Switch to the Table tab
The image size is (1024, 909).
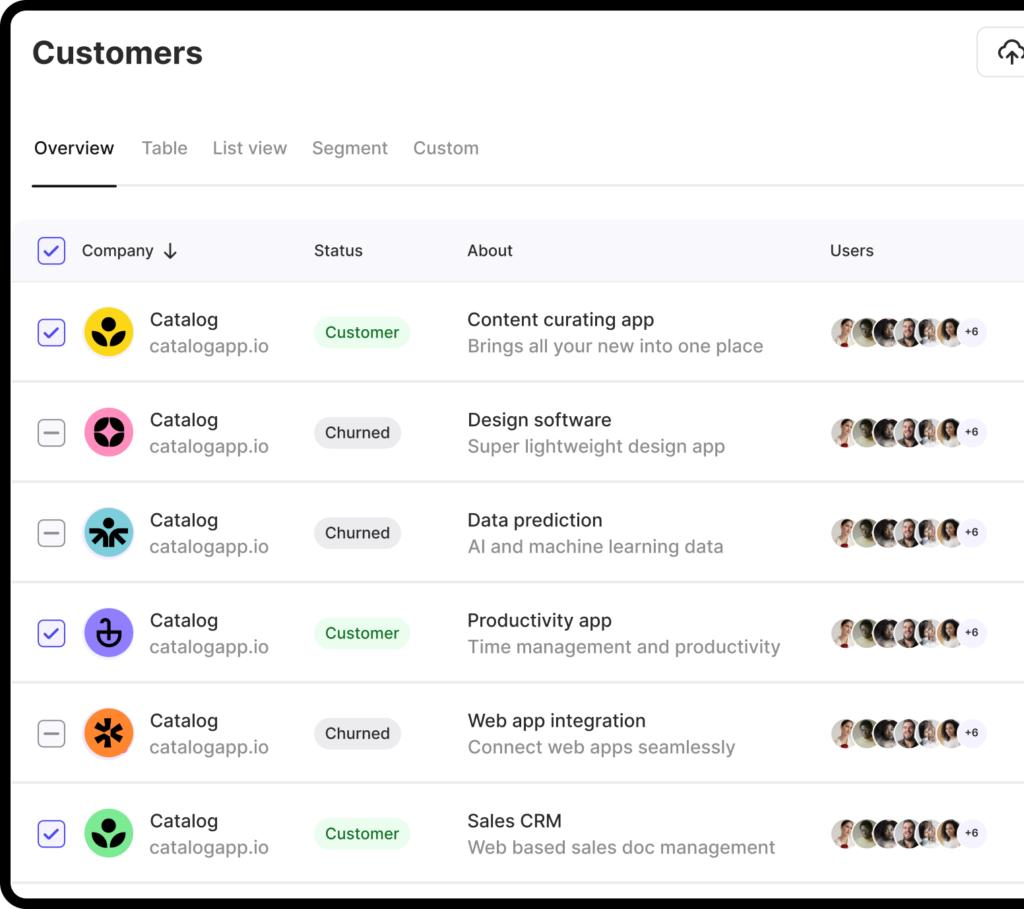pyautogui.click(x=164, y=147)
